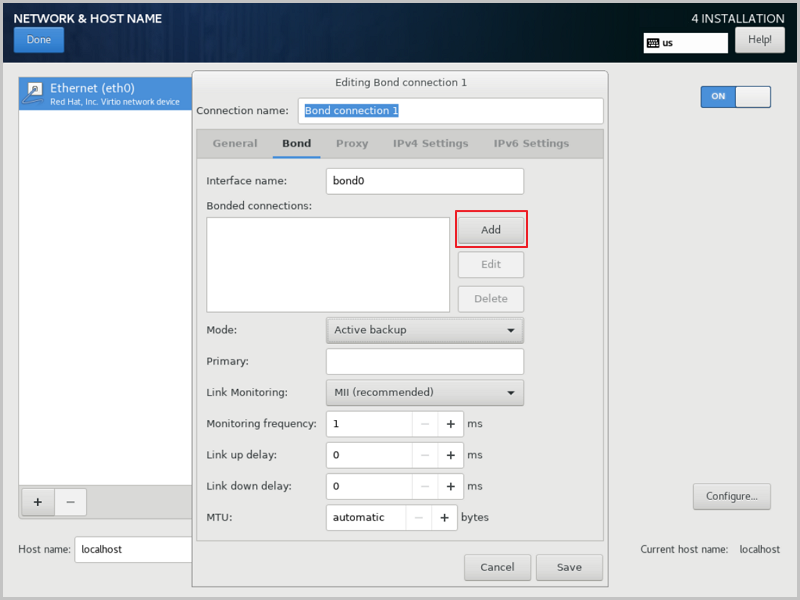
Task: Click Add to add bonded connection
Action: click(491, 230)
